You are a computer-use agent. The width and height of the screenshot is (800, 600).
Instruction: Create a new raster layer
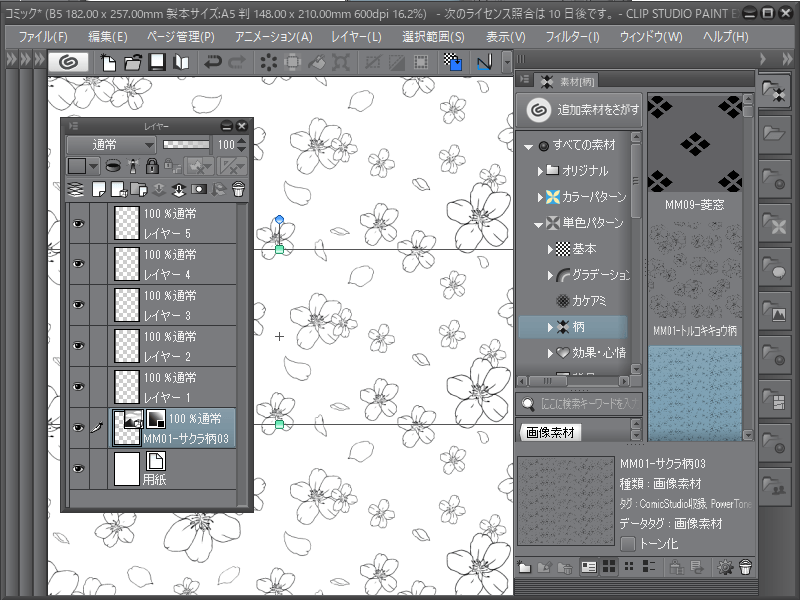99,189
